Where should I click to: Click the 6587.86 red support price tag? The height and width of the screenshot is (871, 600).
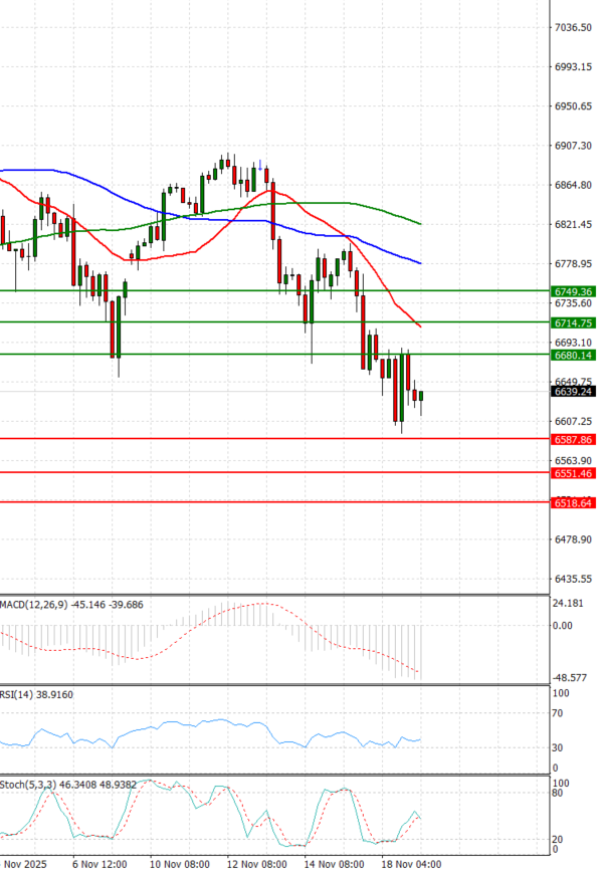coord(572,439)
